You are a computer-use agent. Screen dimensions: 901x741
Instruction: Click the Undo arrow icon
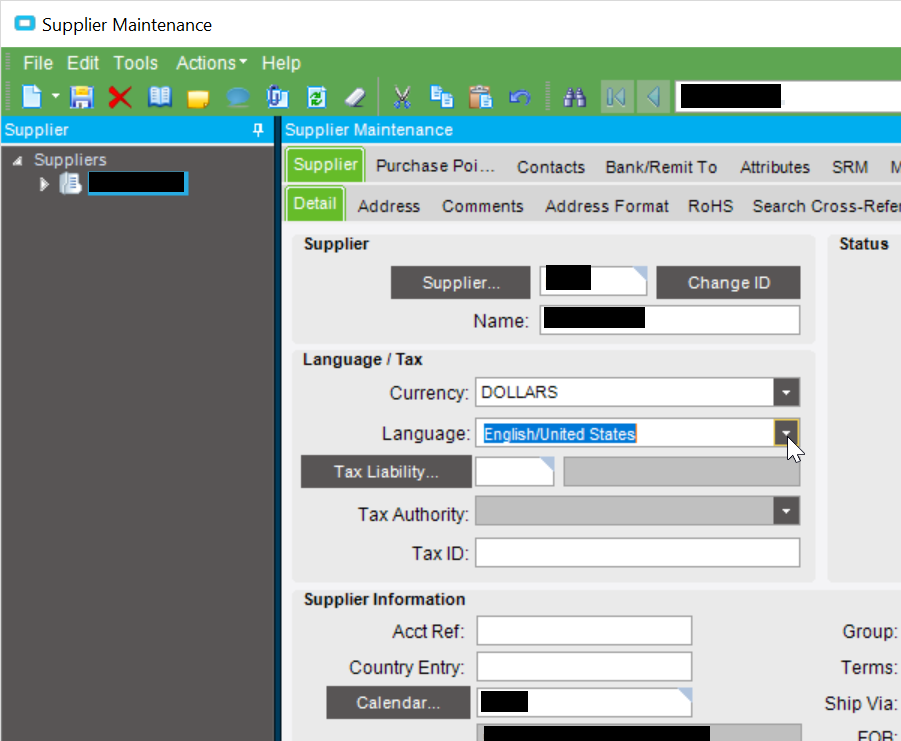[519, 97]
